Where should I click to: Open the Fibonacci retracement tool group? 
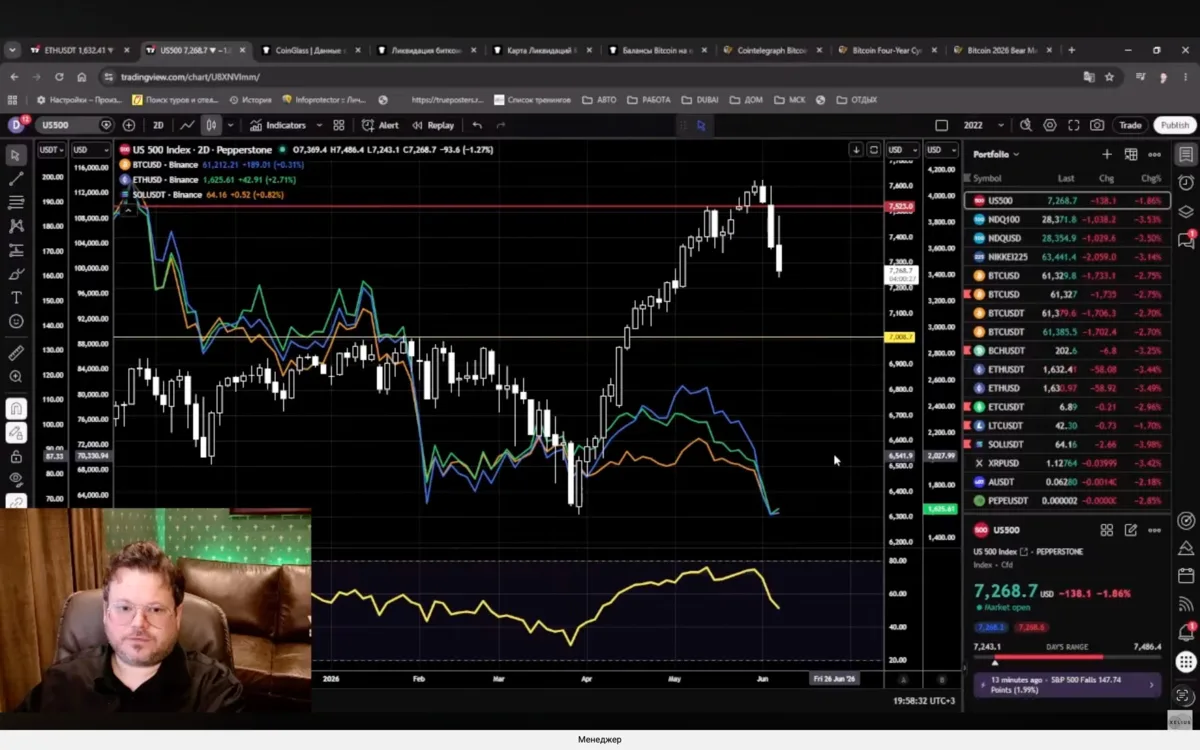[x=16, y=202]
